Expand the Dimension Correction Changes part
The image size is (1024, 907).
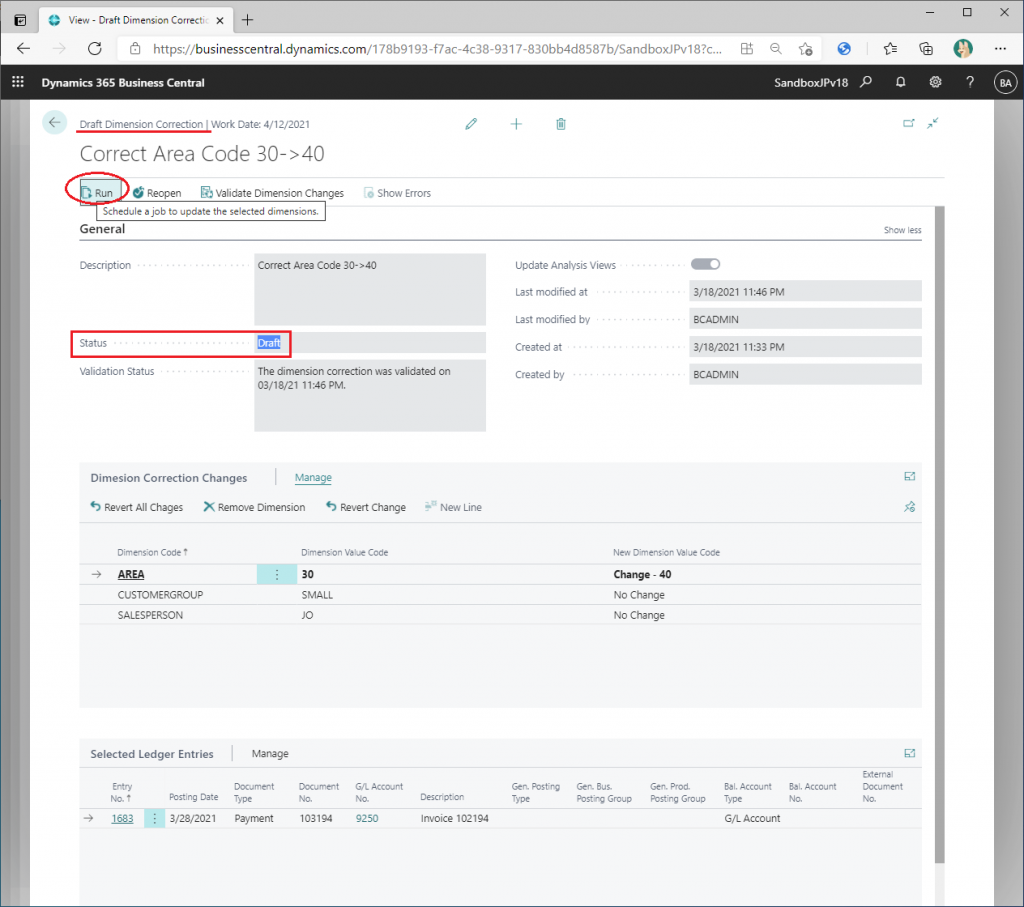(x=910, y=477)
